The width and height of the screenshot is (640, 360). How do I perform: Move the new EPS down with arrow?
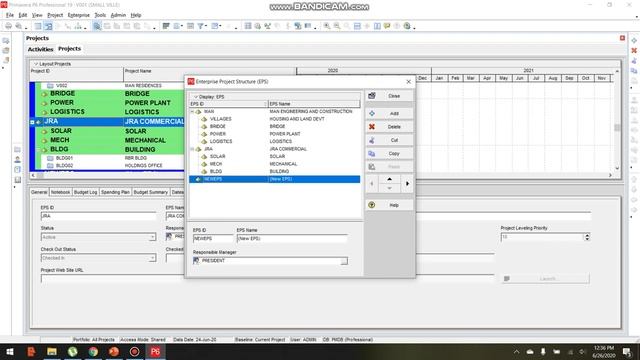click(389, 188)
